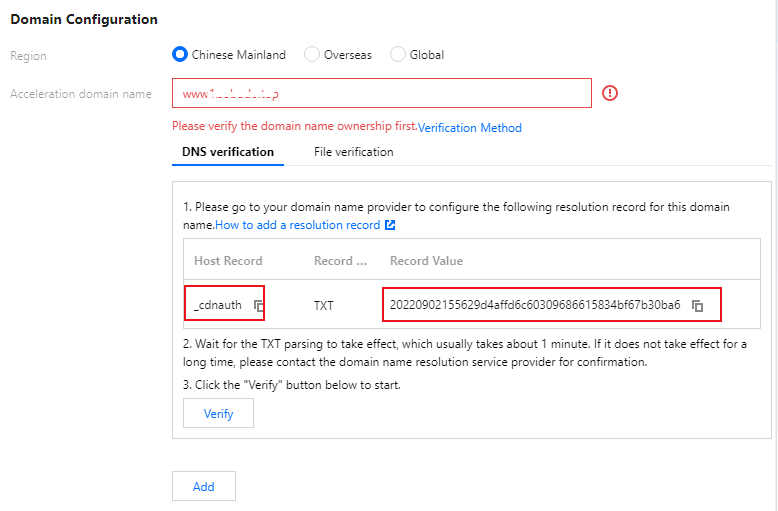Open the Verification Method link
The image size is (778, 511).
tap(470, 128)
